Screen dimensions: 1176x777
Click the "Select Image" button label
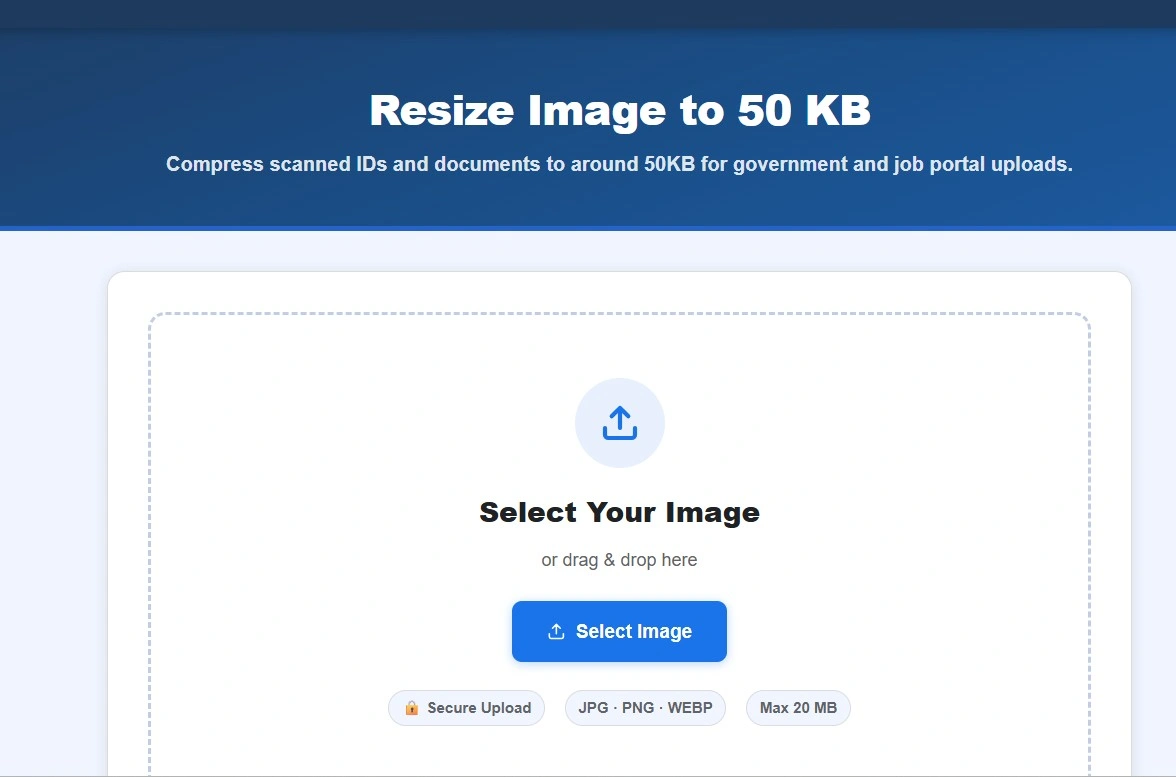[x=634, y=632]
